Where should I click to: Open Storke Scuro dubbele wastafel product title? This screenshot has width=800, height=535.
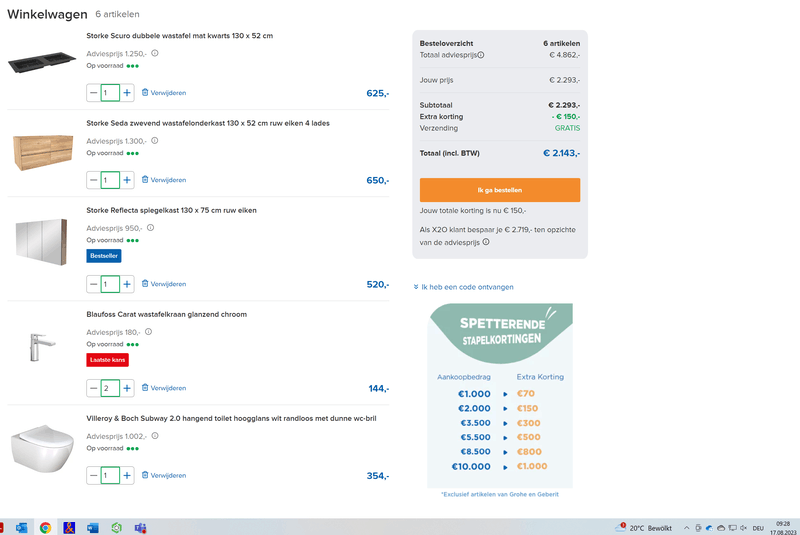180,36
